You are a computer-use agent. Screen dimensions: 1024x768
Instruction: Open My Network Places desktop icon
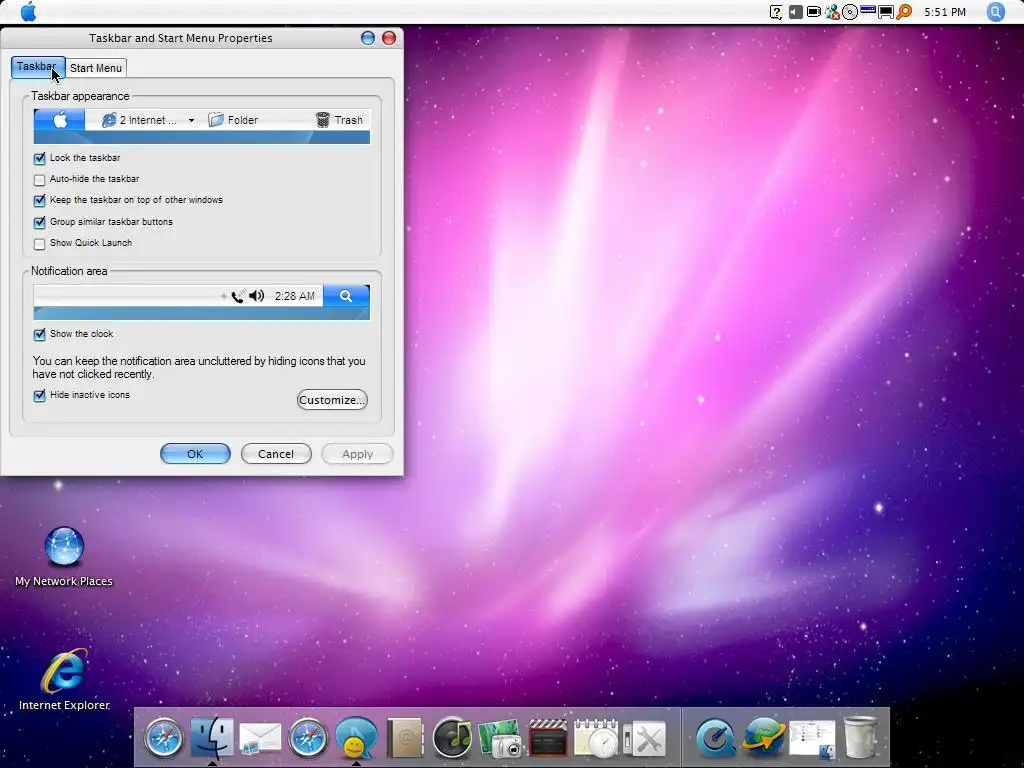click(64, 556)
